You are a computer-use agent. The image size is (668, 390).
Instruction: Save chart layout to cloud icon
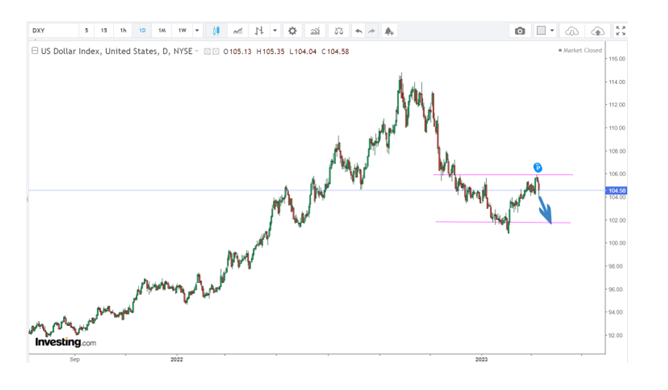(598, 31)
